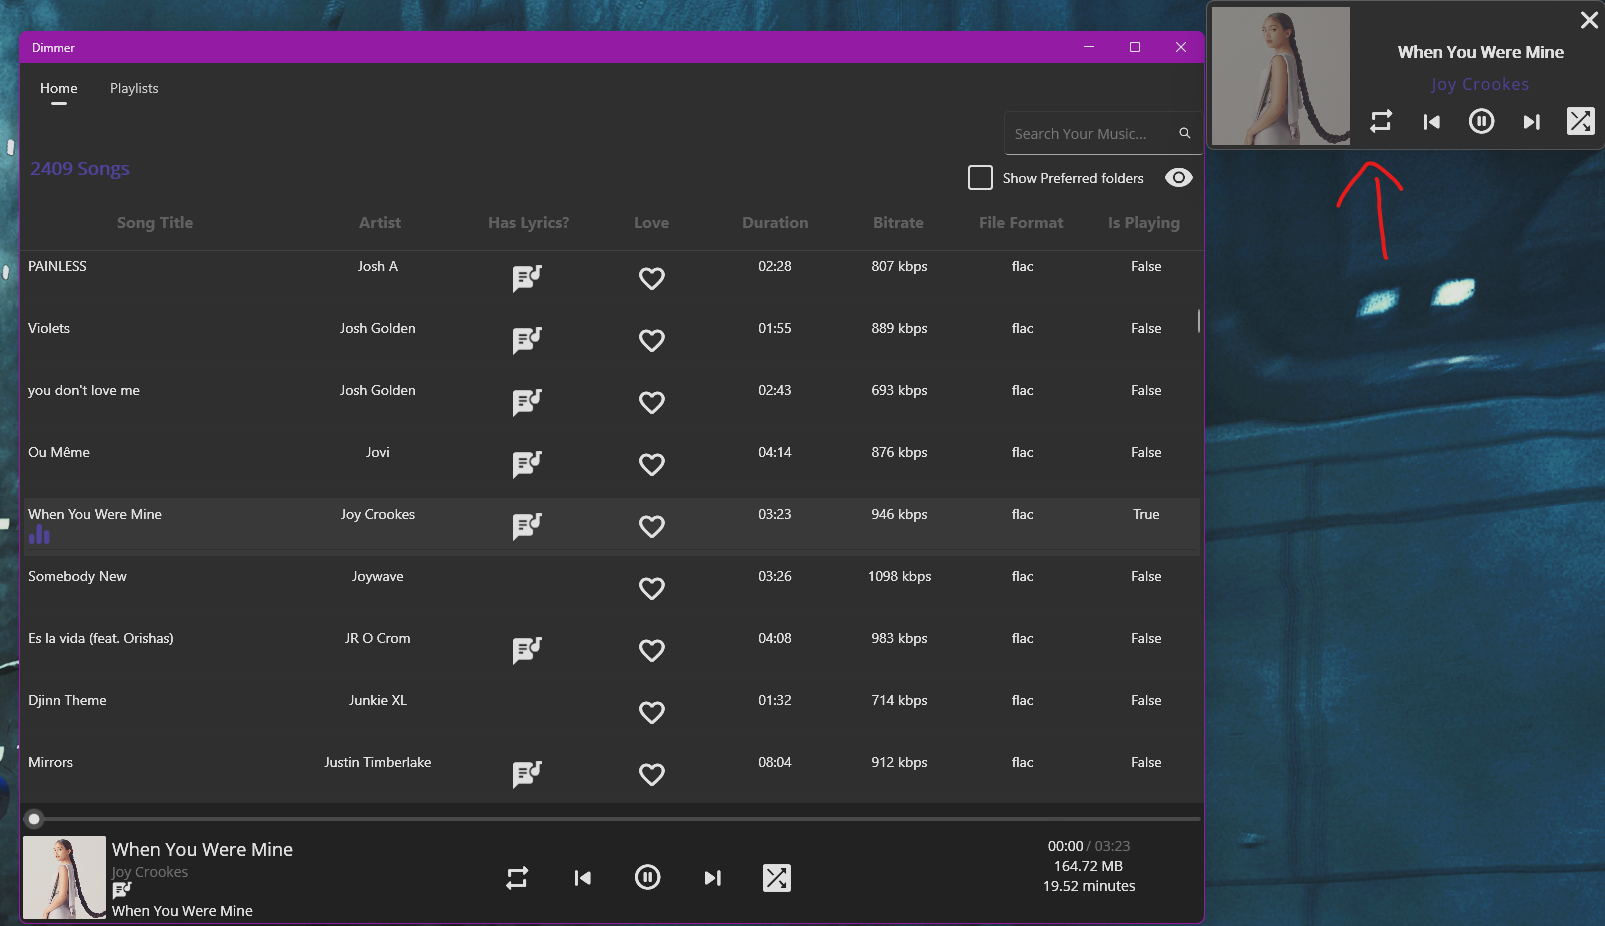Toggle shuffle in mini player
The height and width of the screenshot is (926, 1605).
click(x=1581, y=121)
